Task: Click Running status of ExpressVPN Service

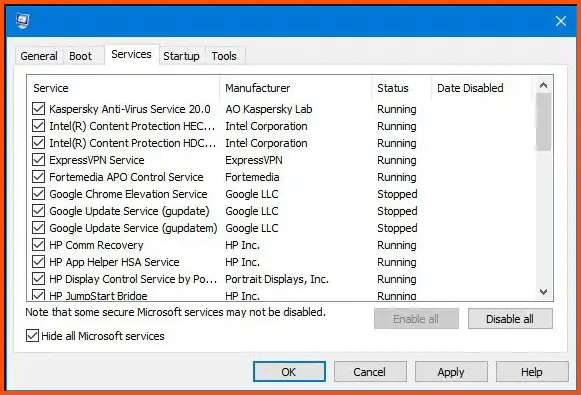Action: pyautogui.click(x=397, y=160)
